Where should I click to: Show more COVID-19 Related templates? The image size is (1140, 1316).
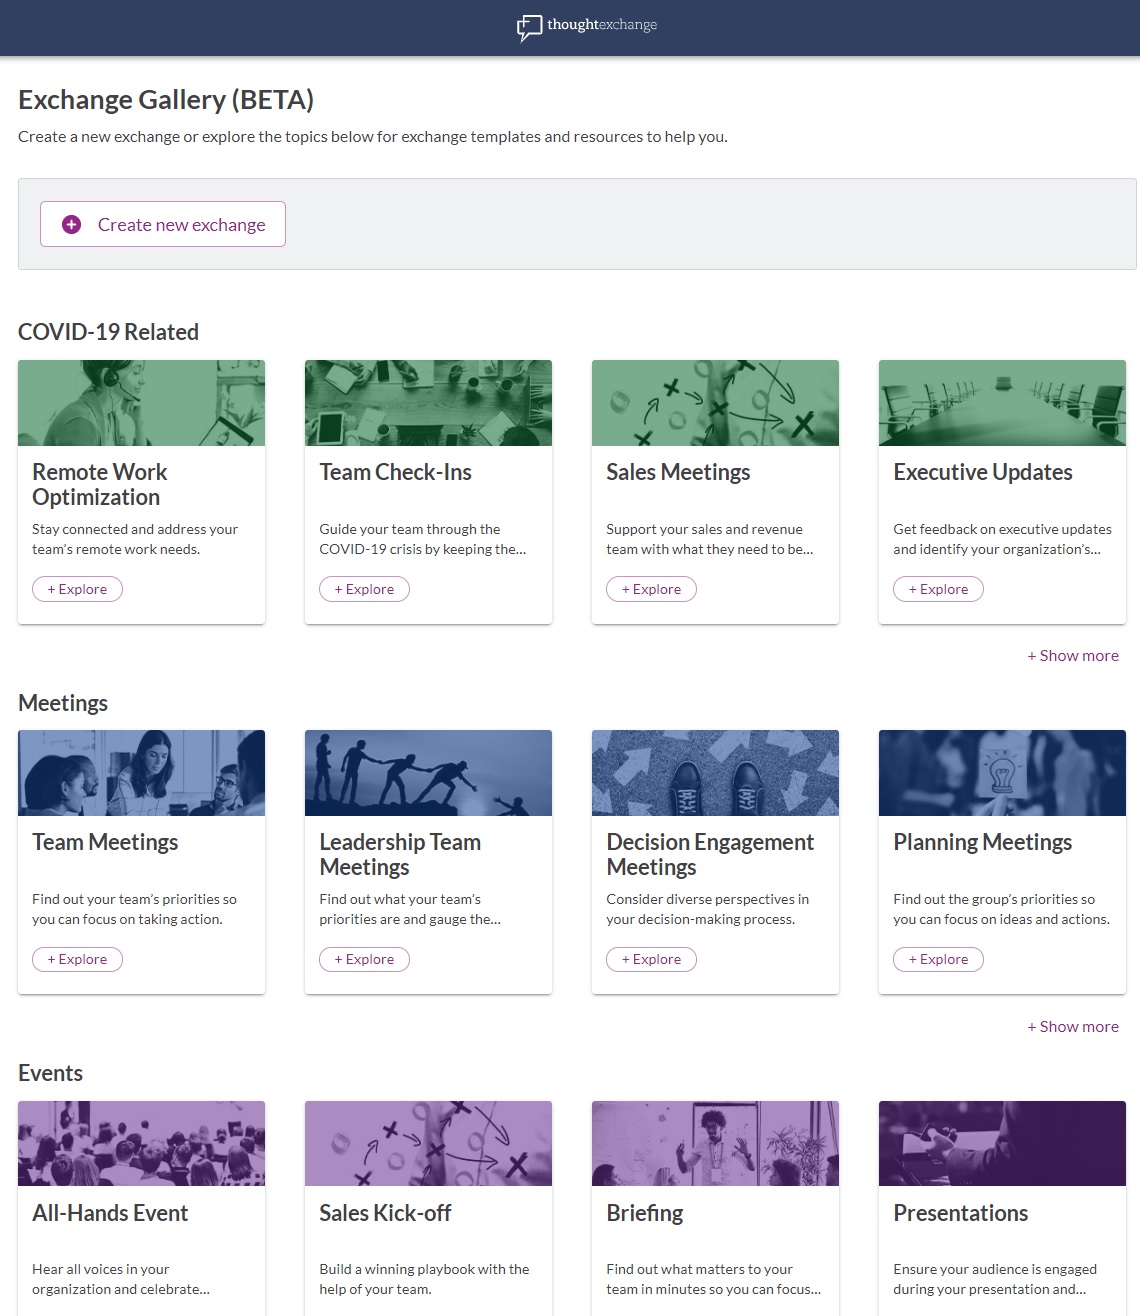(x=1073, y=656)
